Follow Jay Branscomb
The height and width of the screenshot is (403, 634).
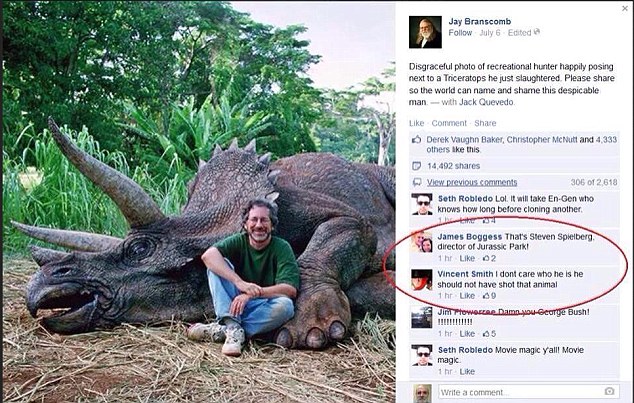(x=460, y=33)
